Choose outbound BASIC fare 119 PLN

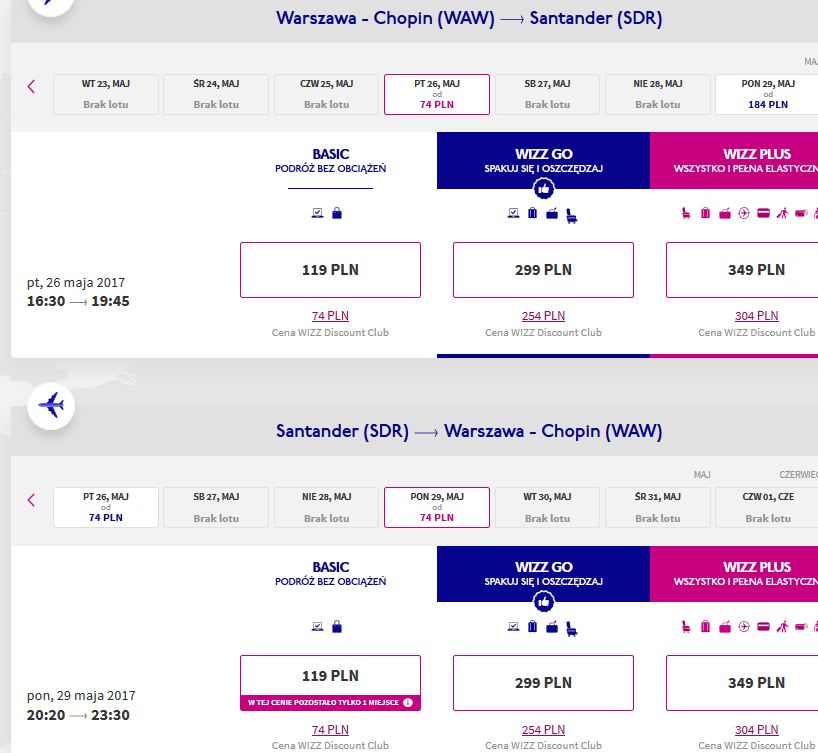(x=330, y=270)
